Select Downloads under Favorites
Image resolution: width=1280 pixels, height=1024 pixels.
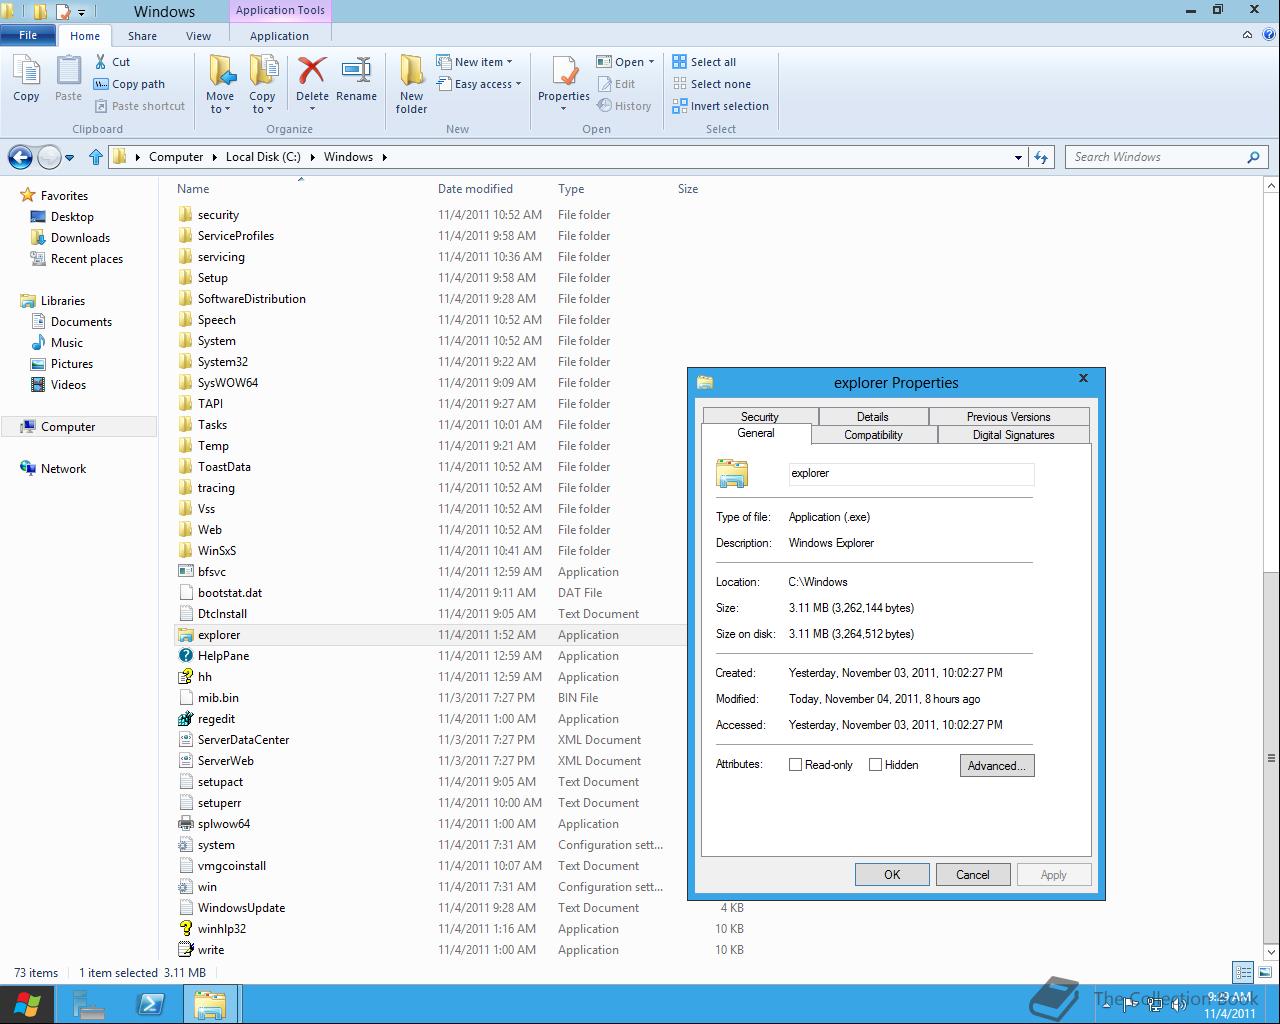tap(80, 238)
